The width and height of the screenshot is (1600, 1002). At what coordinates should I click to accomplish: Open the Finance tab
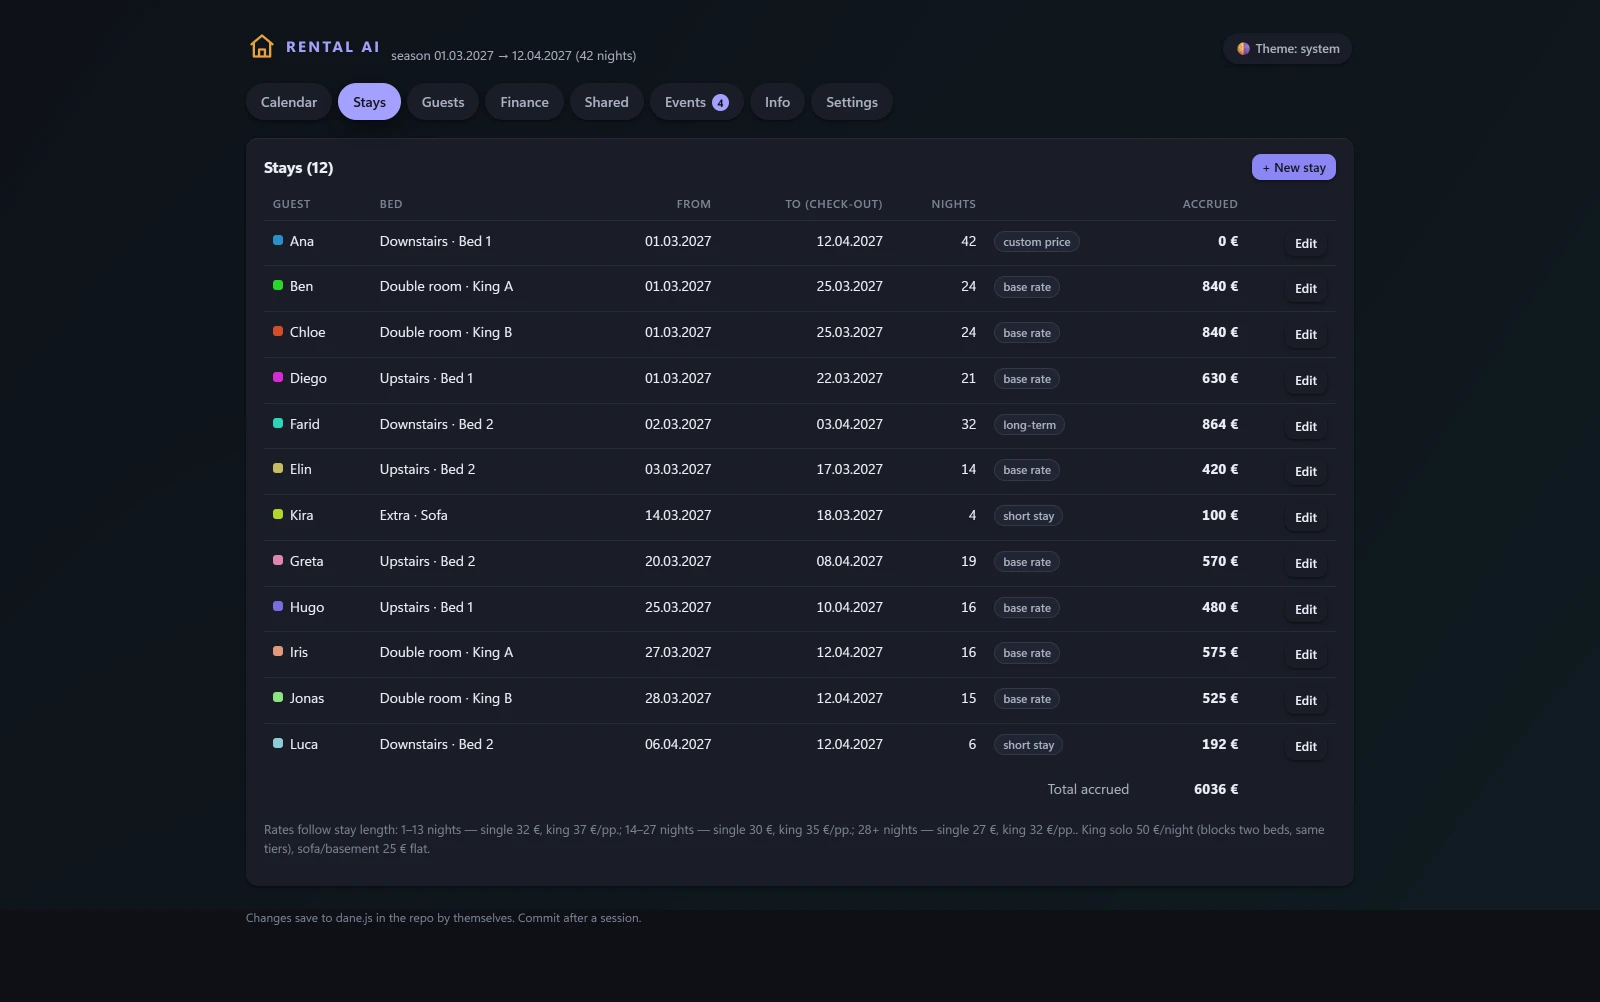(524, 102)
